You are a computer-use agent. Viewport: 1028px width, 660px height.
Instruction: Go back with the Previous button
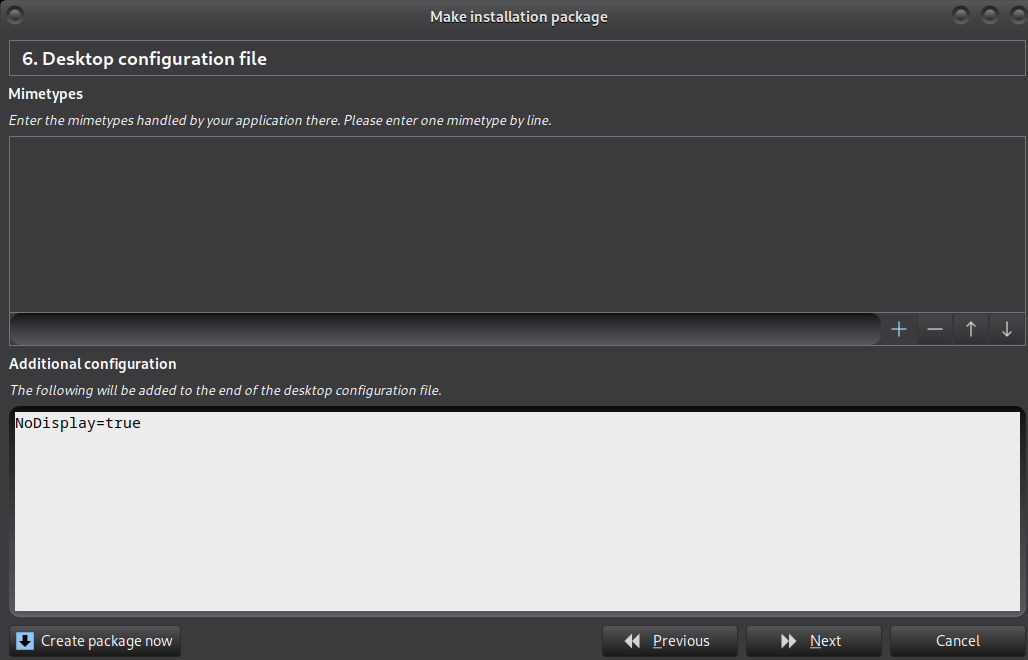[670, 641]
